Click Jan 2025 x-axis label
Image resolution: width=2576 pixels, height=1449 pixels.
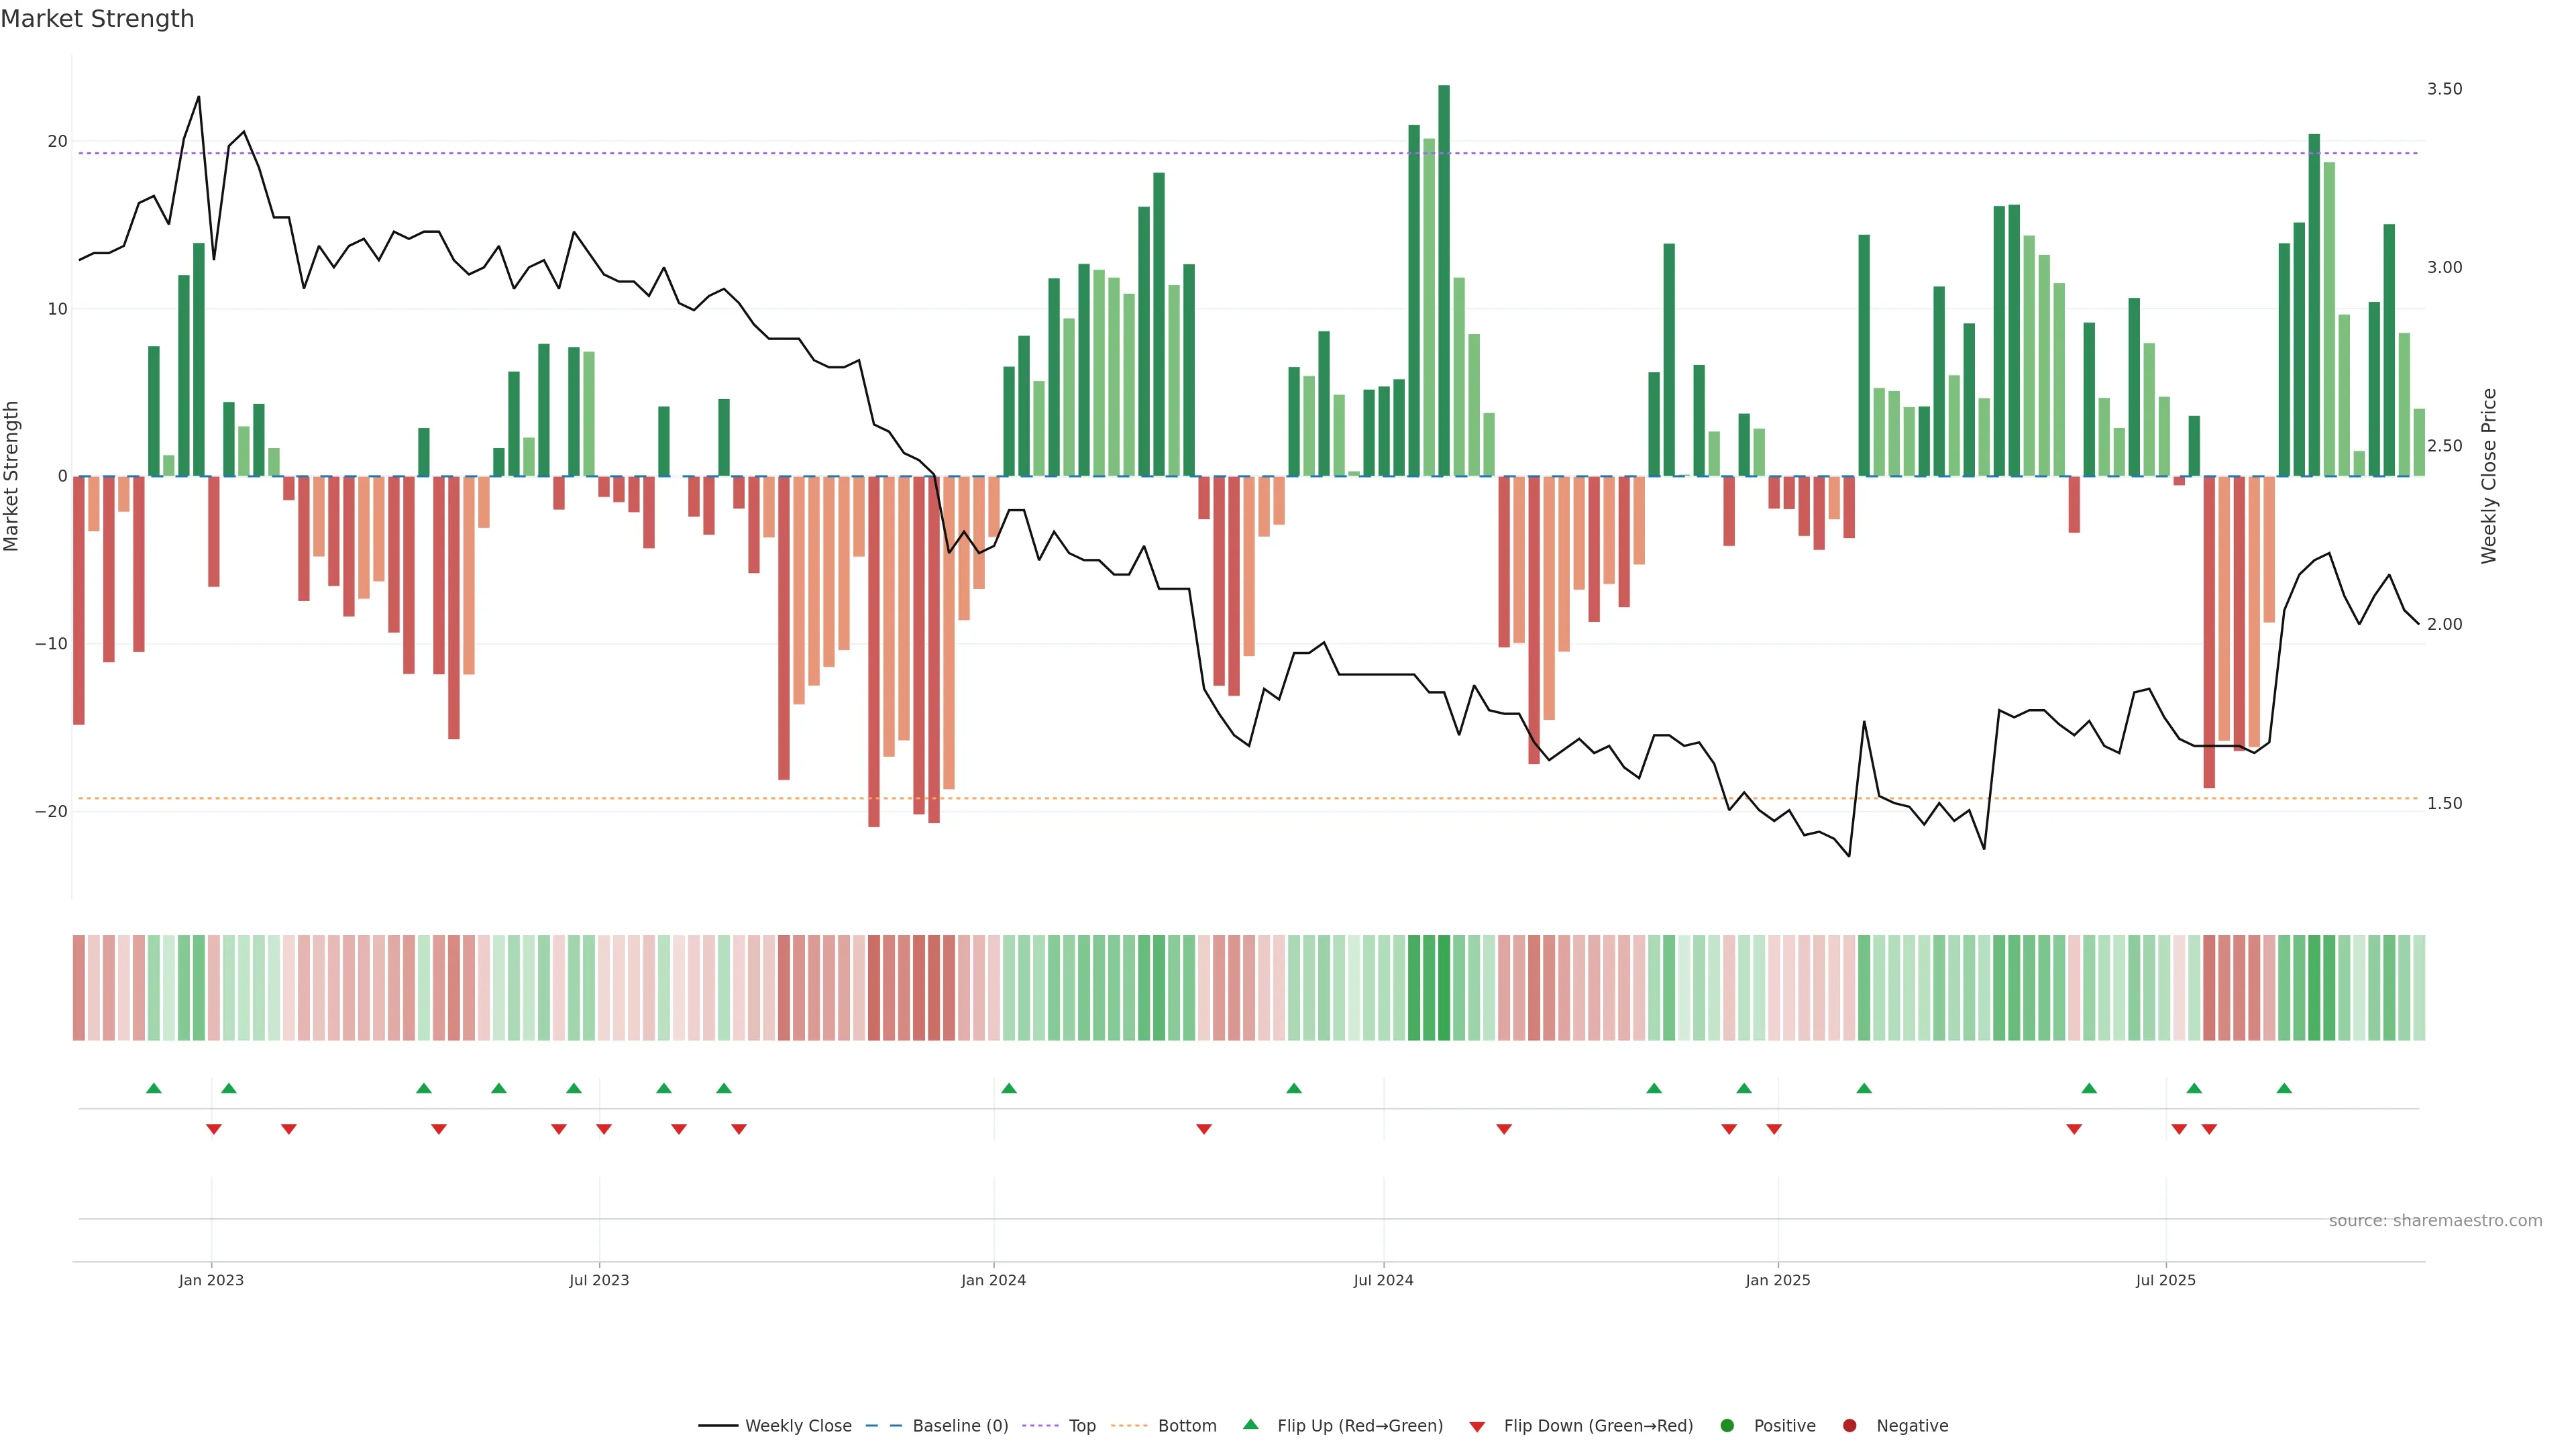1777,1280
